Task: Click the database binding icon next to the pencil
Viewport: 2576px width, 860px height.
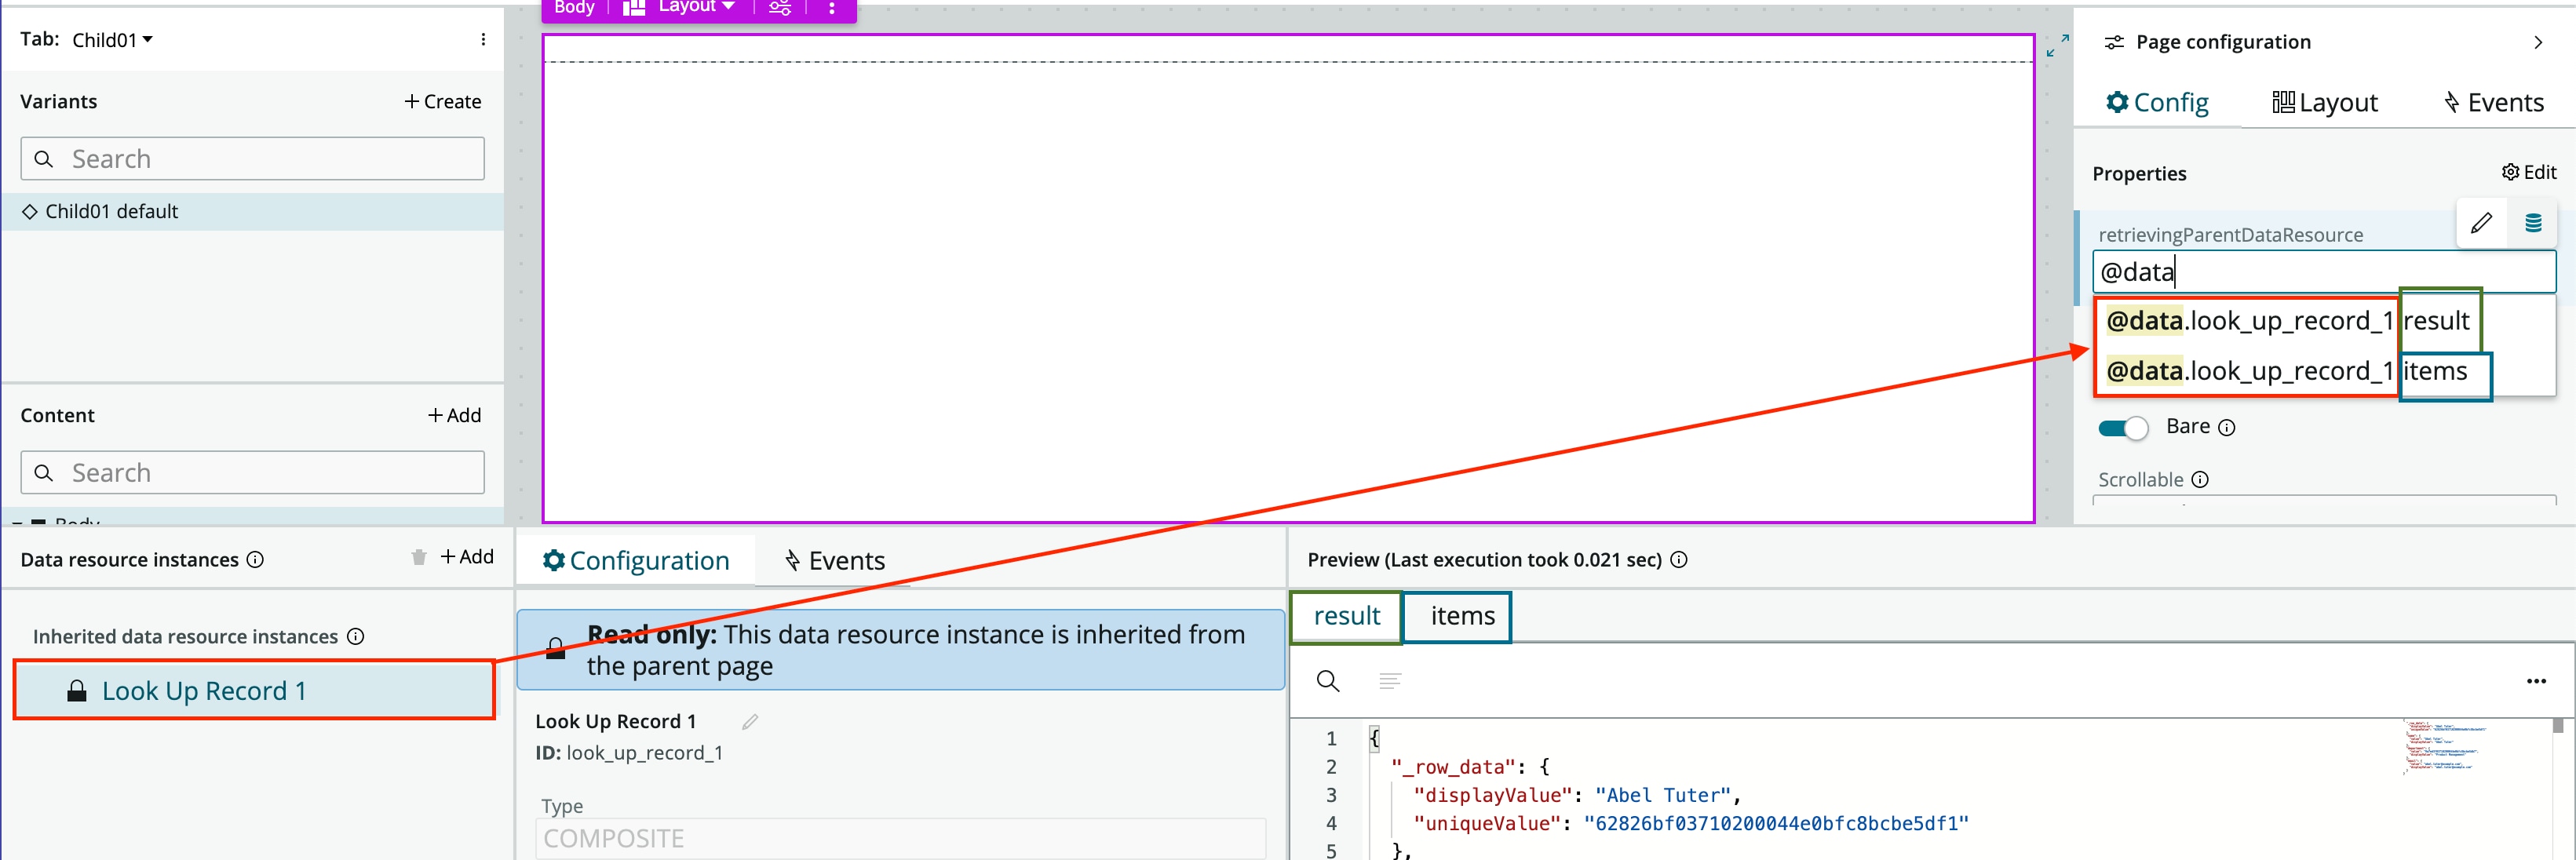Action: [2534, 222]
